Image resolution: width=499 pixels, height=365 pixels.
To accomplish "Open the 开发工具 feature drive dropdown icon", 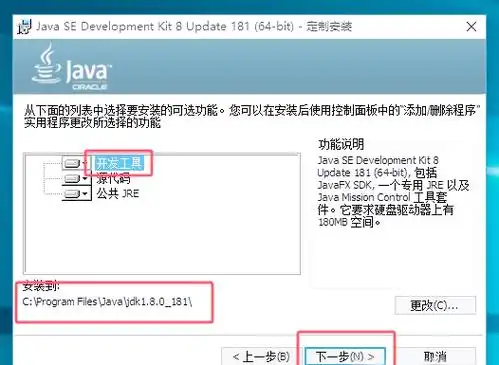I will pyautogui.click(x=76, y=163).
